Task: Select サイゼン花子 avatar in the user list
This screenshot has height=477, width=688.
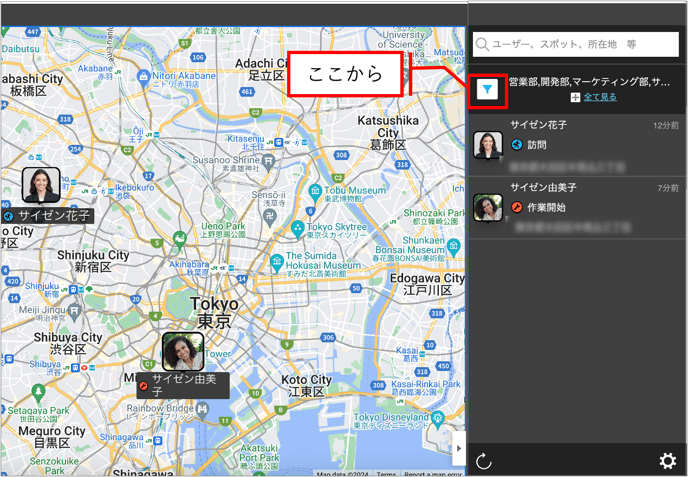Action: [487, 145]
